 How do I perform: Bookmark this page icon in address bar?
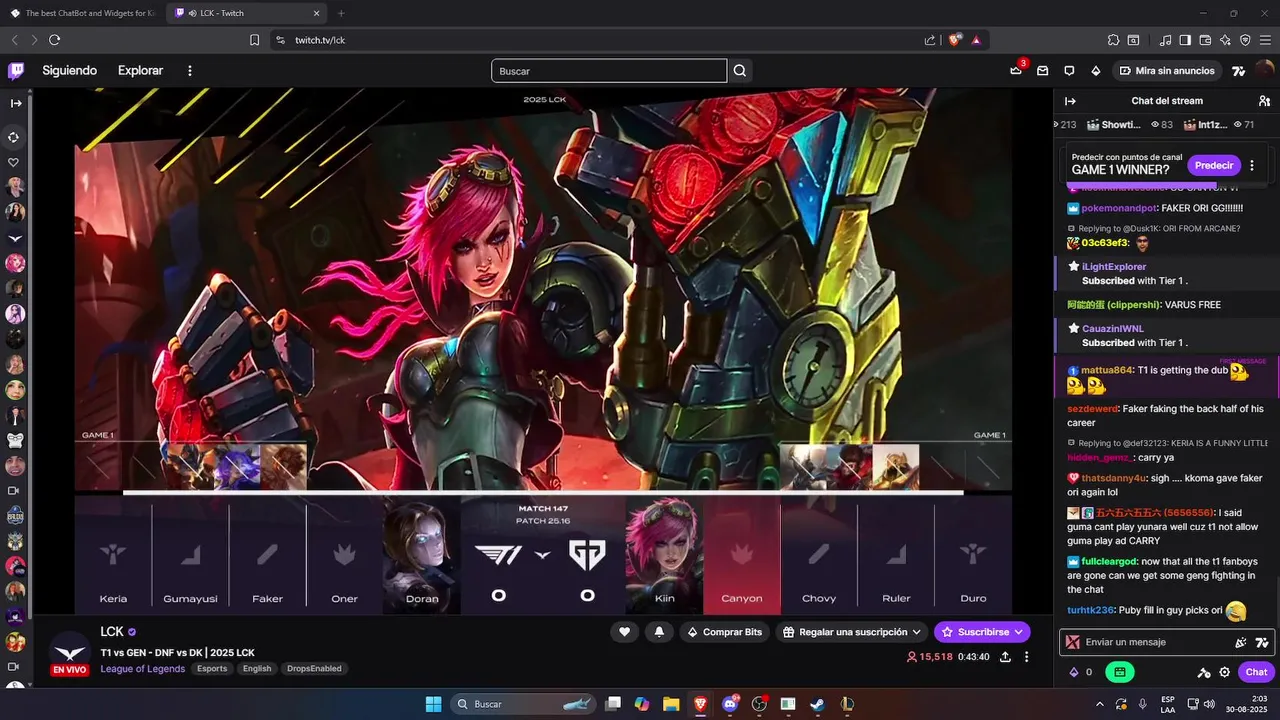[254, 40]
